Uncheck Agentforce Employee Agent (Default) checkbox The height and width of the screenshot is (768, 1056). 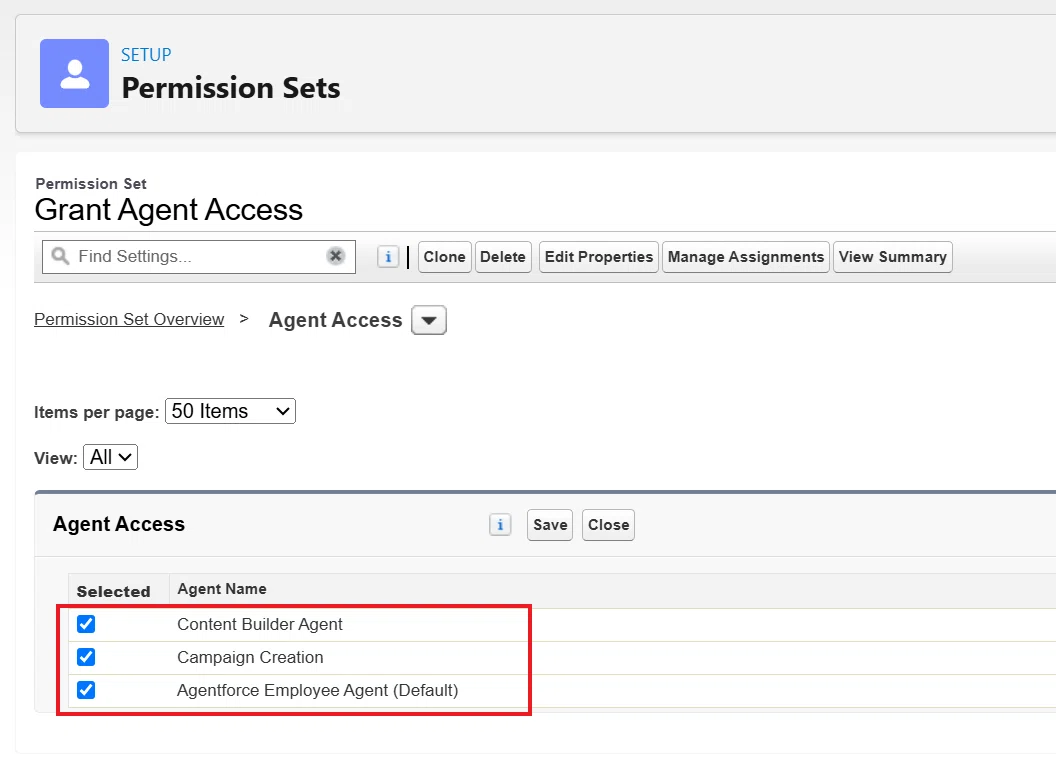tap(86, 690)
